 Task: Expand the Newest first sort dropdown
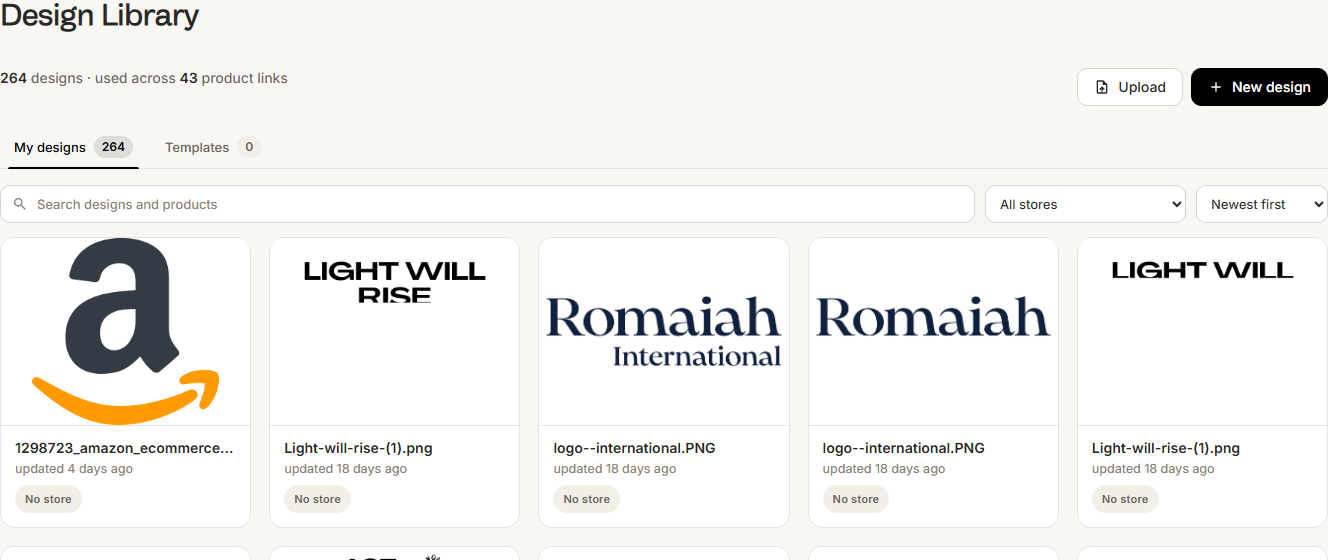[1262, 204]
